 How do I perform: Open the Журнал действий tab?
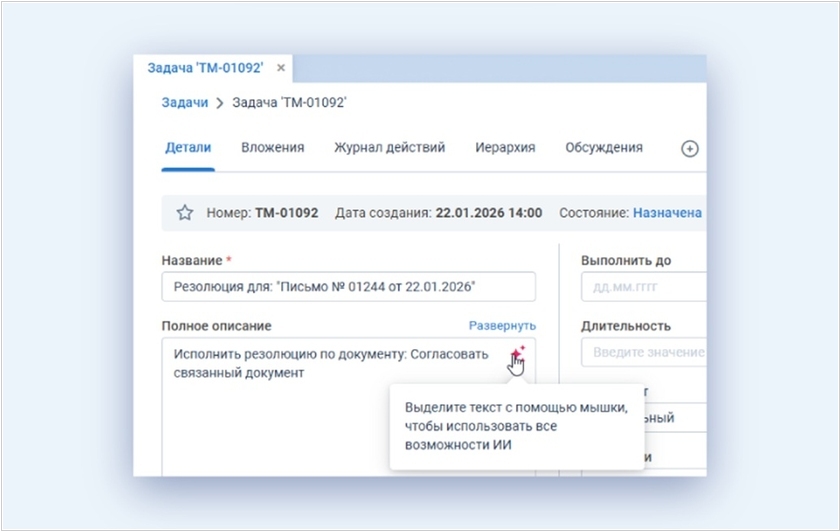pyautogui.click(x=389, y=147)
